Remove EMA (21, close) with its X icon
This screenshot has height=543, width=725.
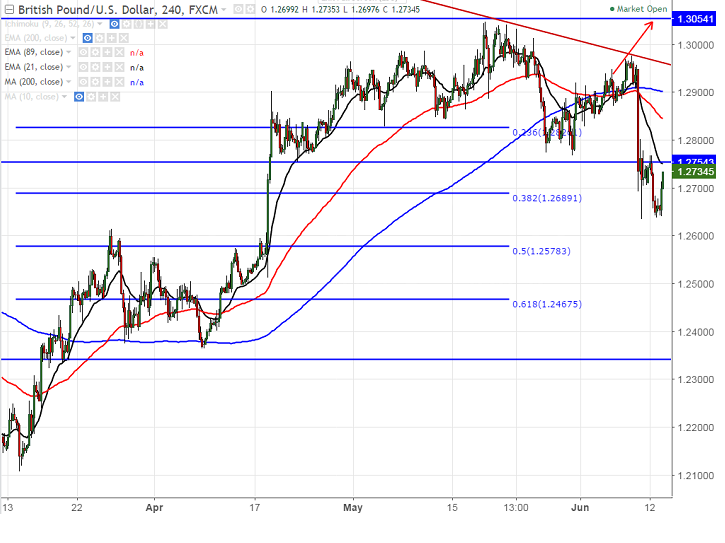pyautogui.click(x=119, y=68)
